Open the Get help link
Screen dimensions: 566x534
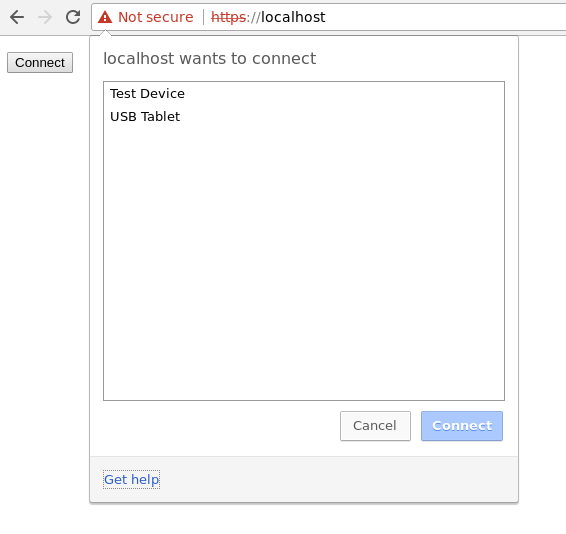(131, 479)
